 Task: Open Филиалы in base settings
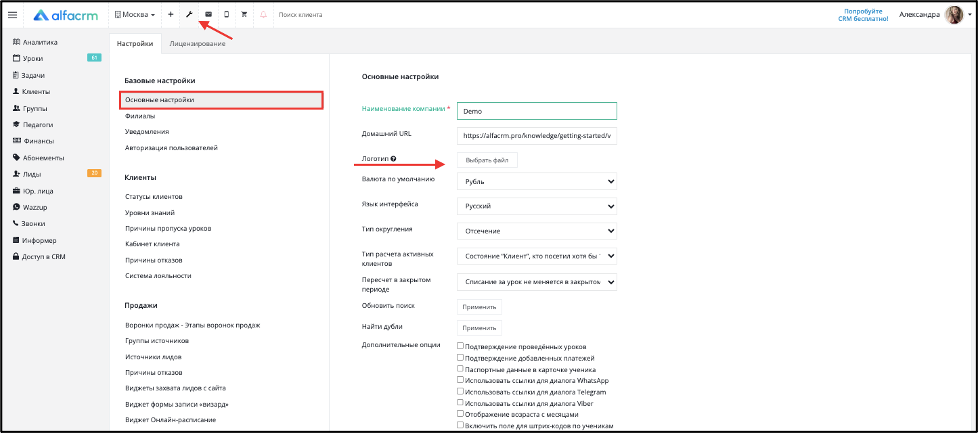(140, 116)
